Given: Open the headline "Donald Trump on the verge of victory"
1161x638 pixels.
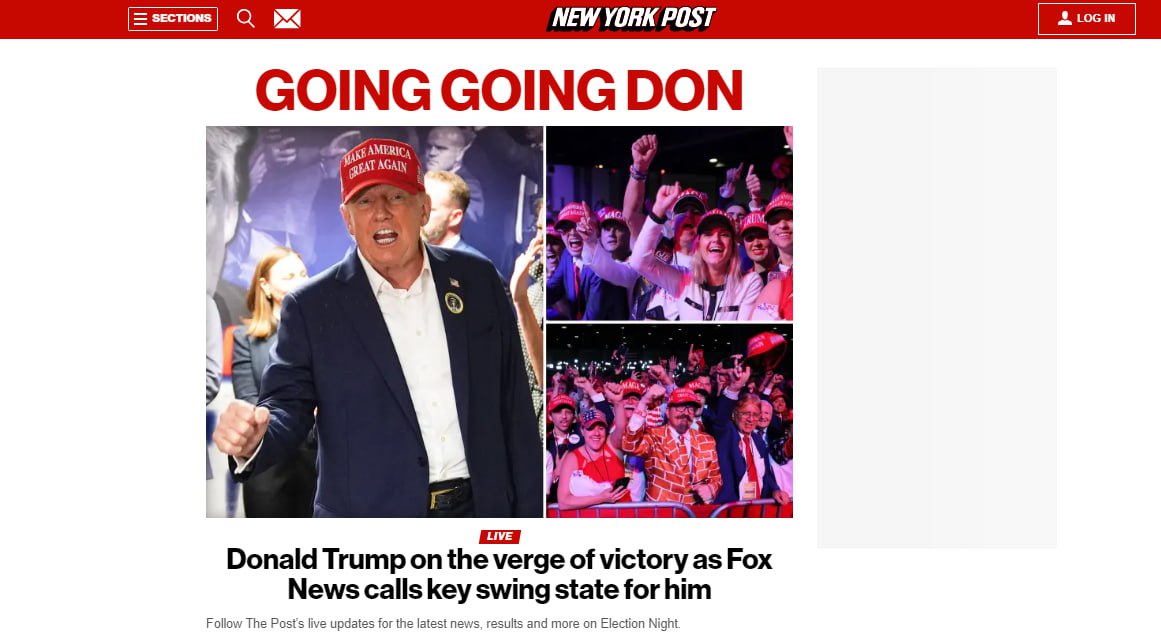Looking at the screenshot, I should click(x=499, y=574).
